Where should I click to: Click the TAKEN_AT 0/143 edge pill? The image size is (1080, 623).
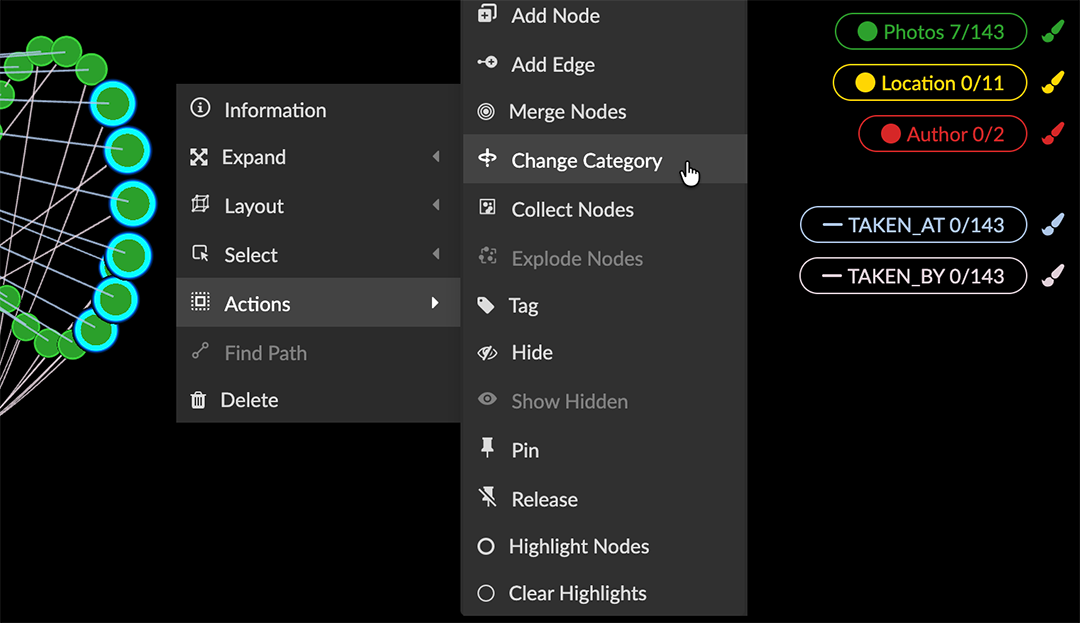pos(913,225)
